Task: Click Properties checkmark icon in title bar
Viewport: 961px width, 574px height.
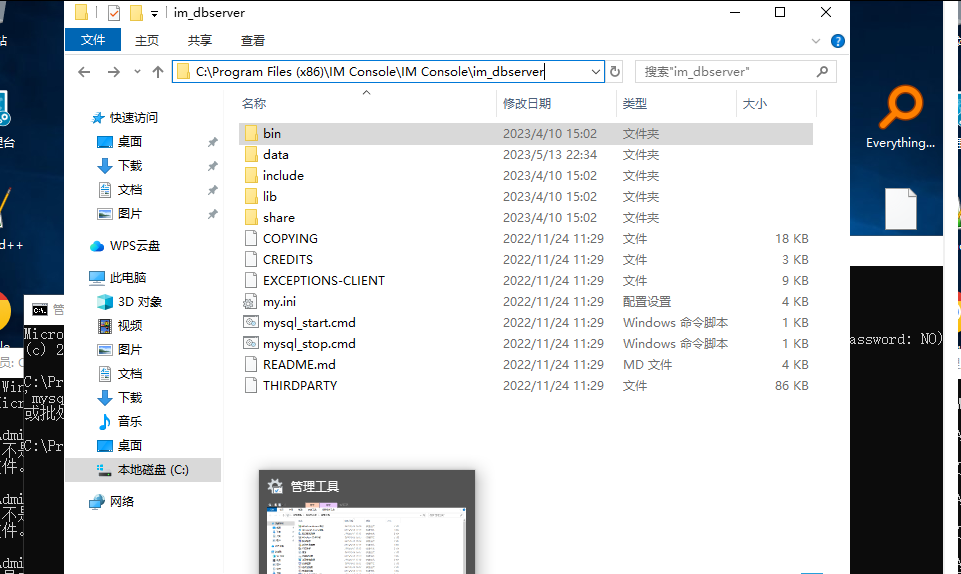Action: tap(113, 13)
